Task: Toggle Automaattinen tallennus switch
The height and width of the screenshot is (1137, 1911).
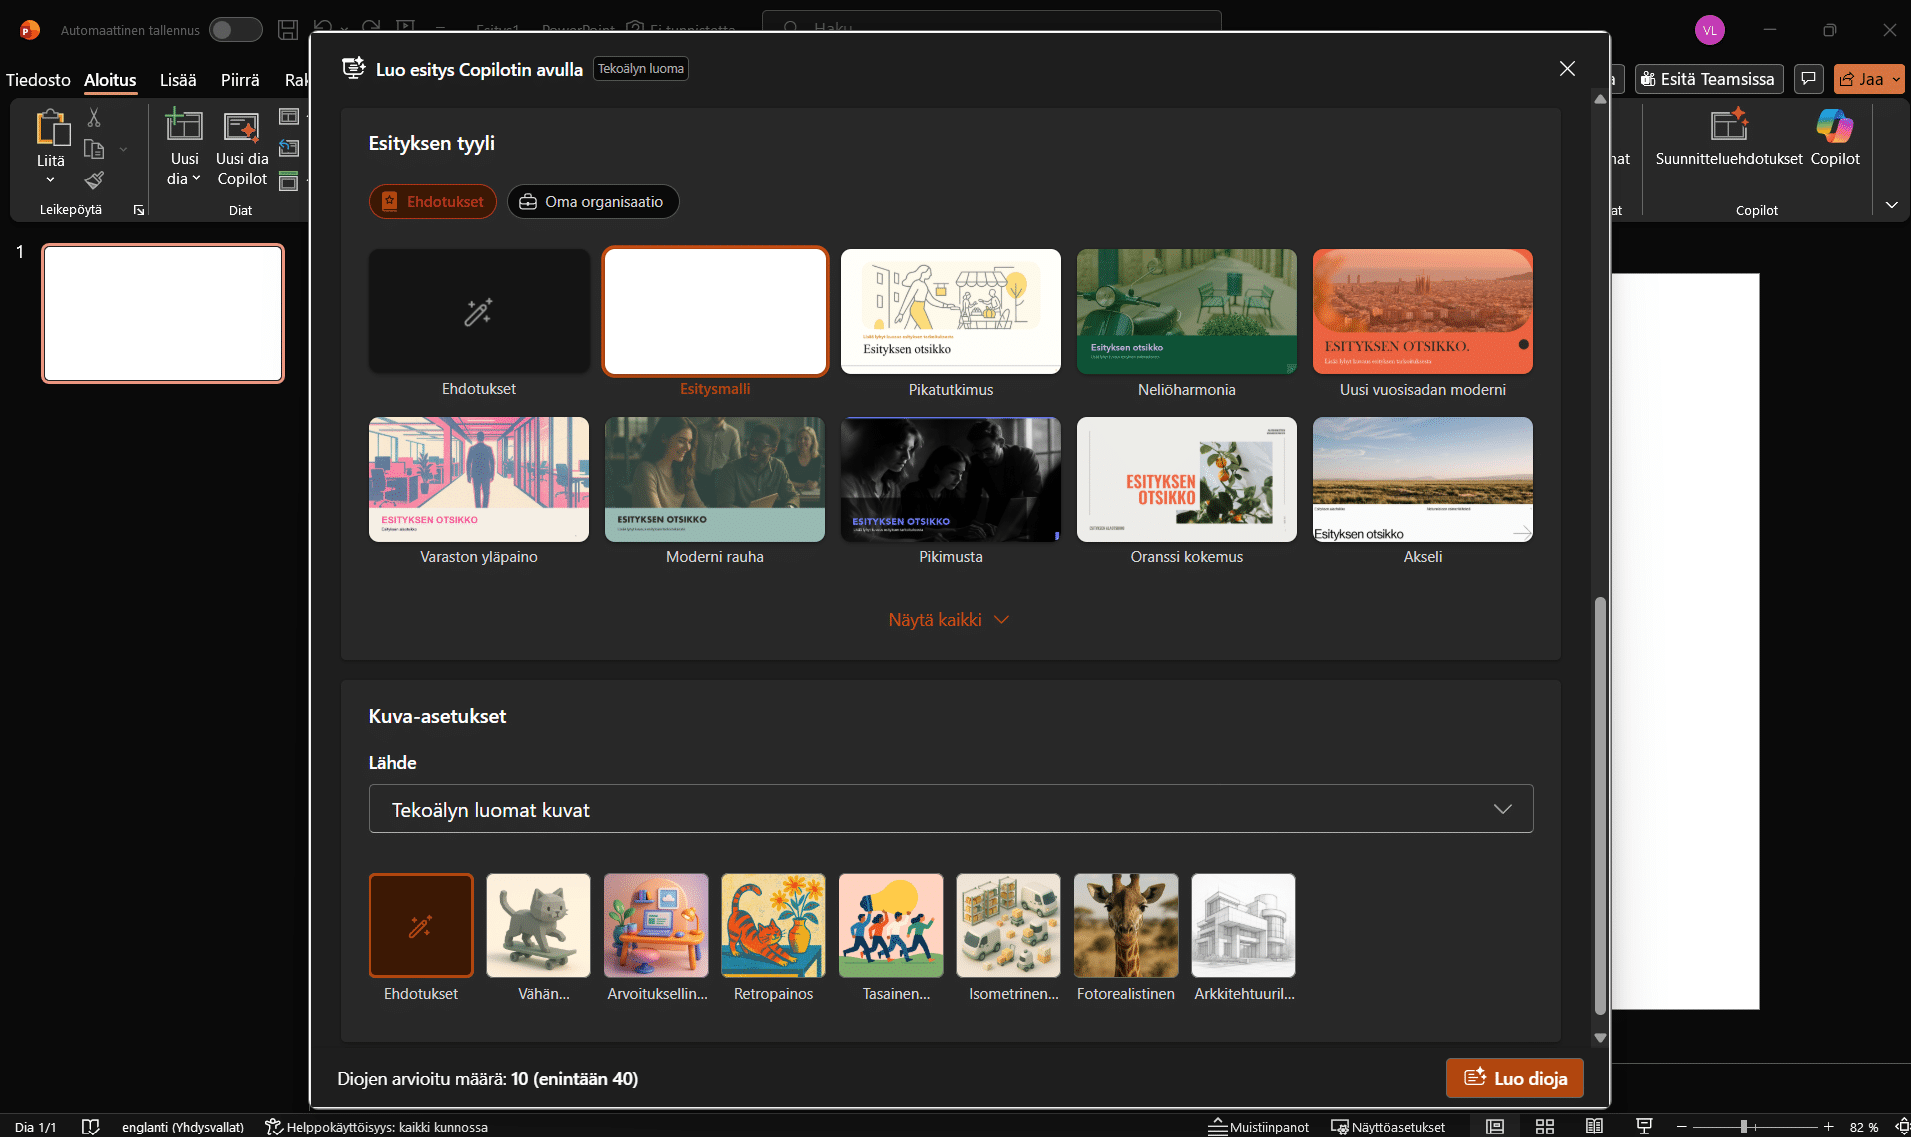Action: pos(235,30)
